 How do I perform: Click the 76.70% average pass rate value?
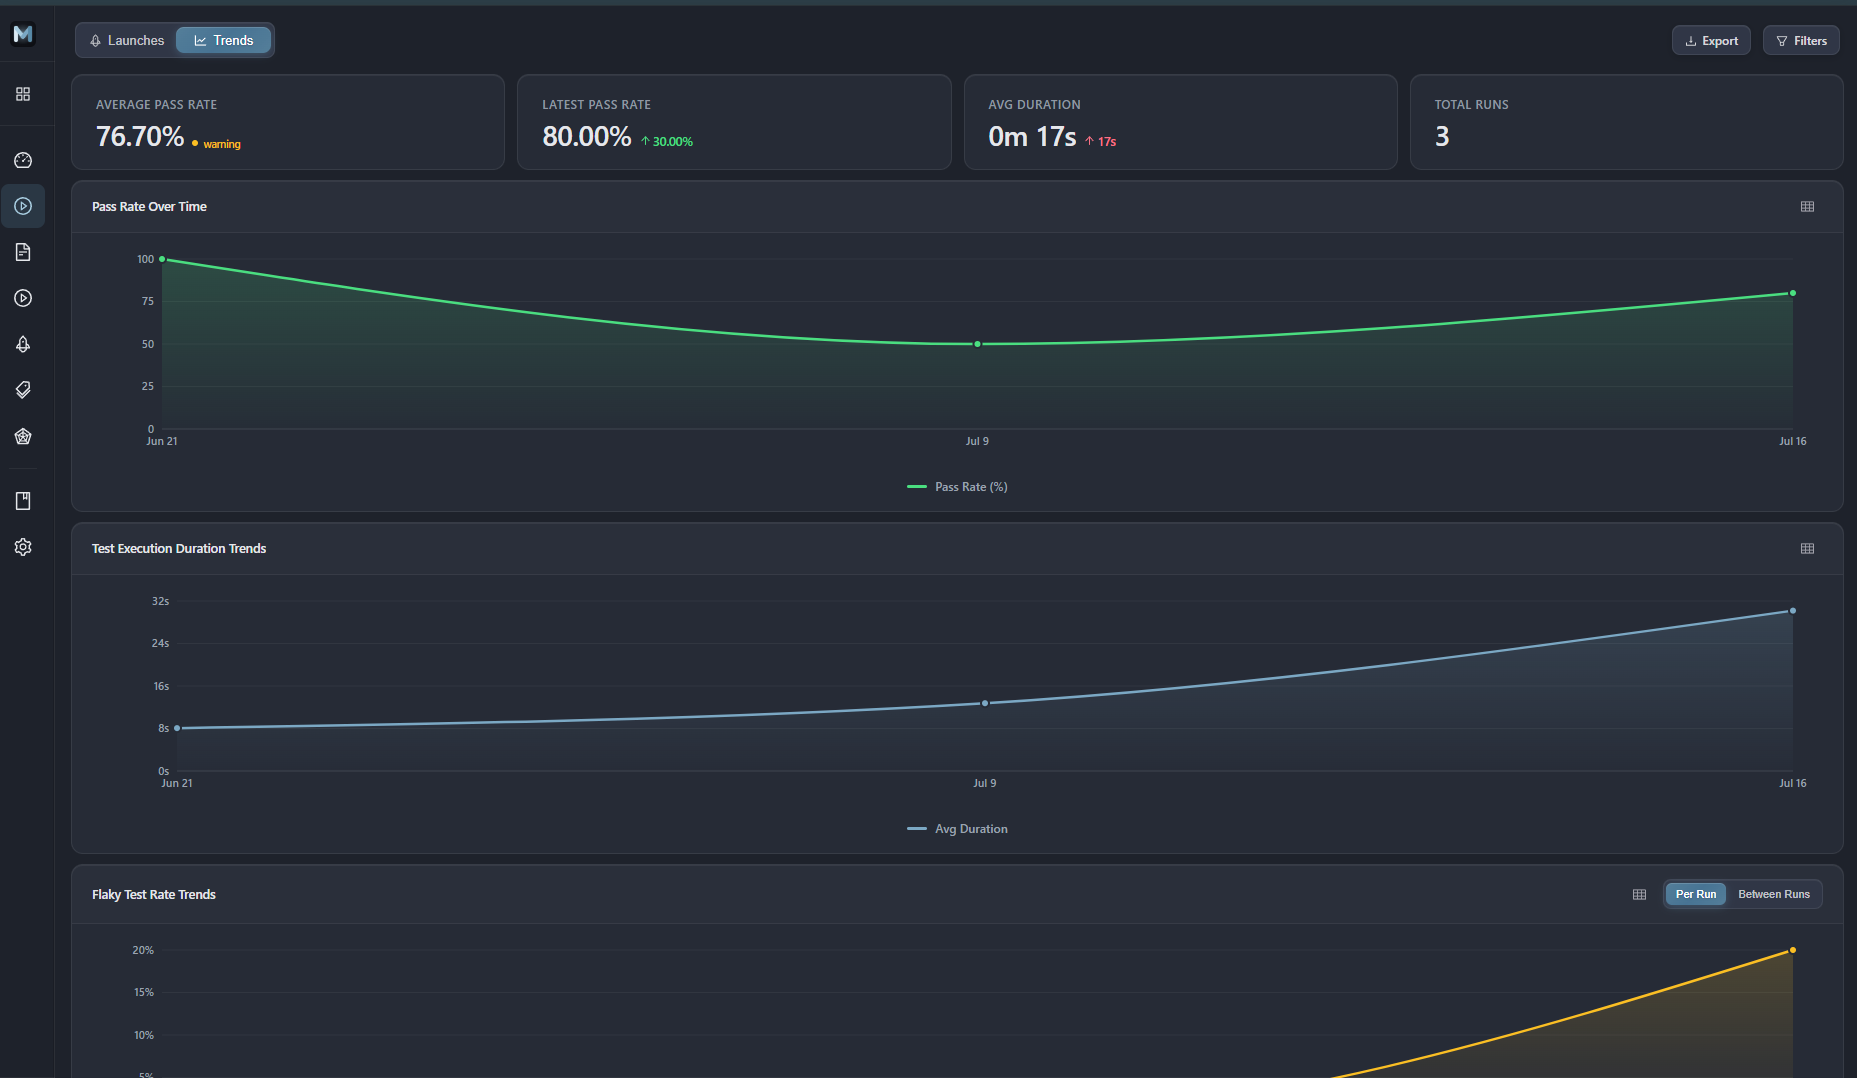tap(140, 137)
